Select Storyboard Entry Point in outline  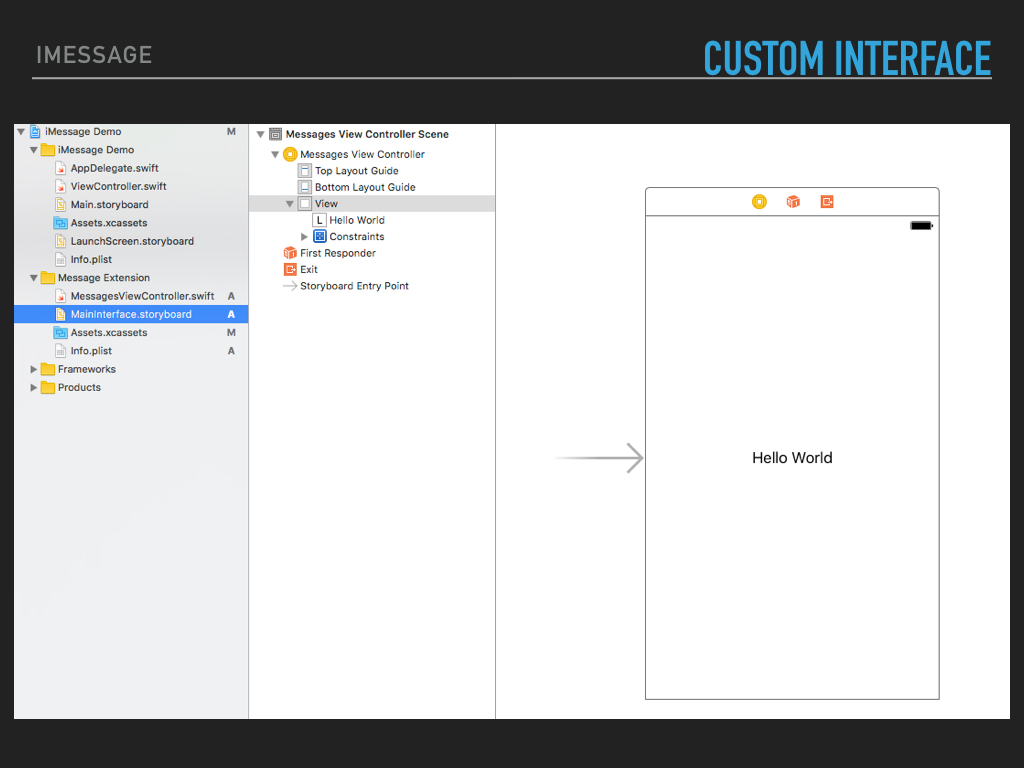354,286
